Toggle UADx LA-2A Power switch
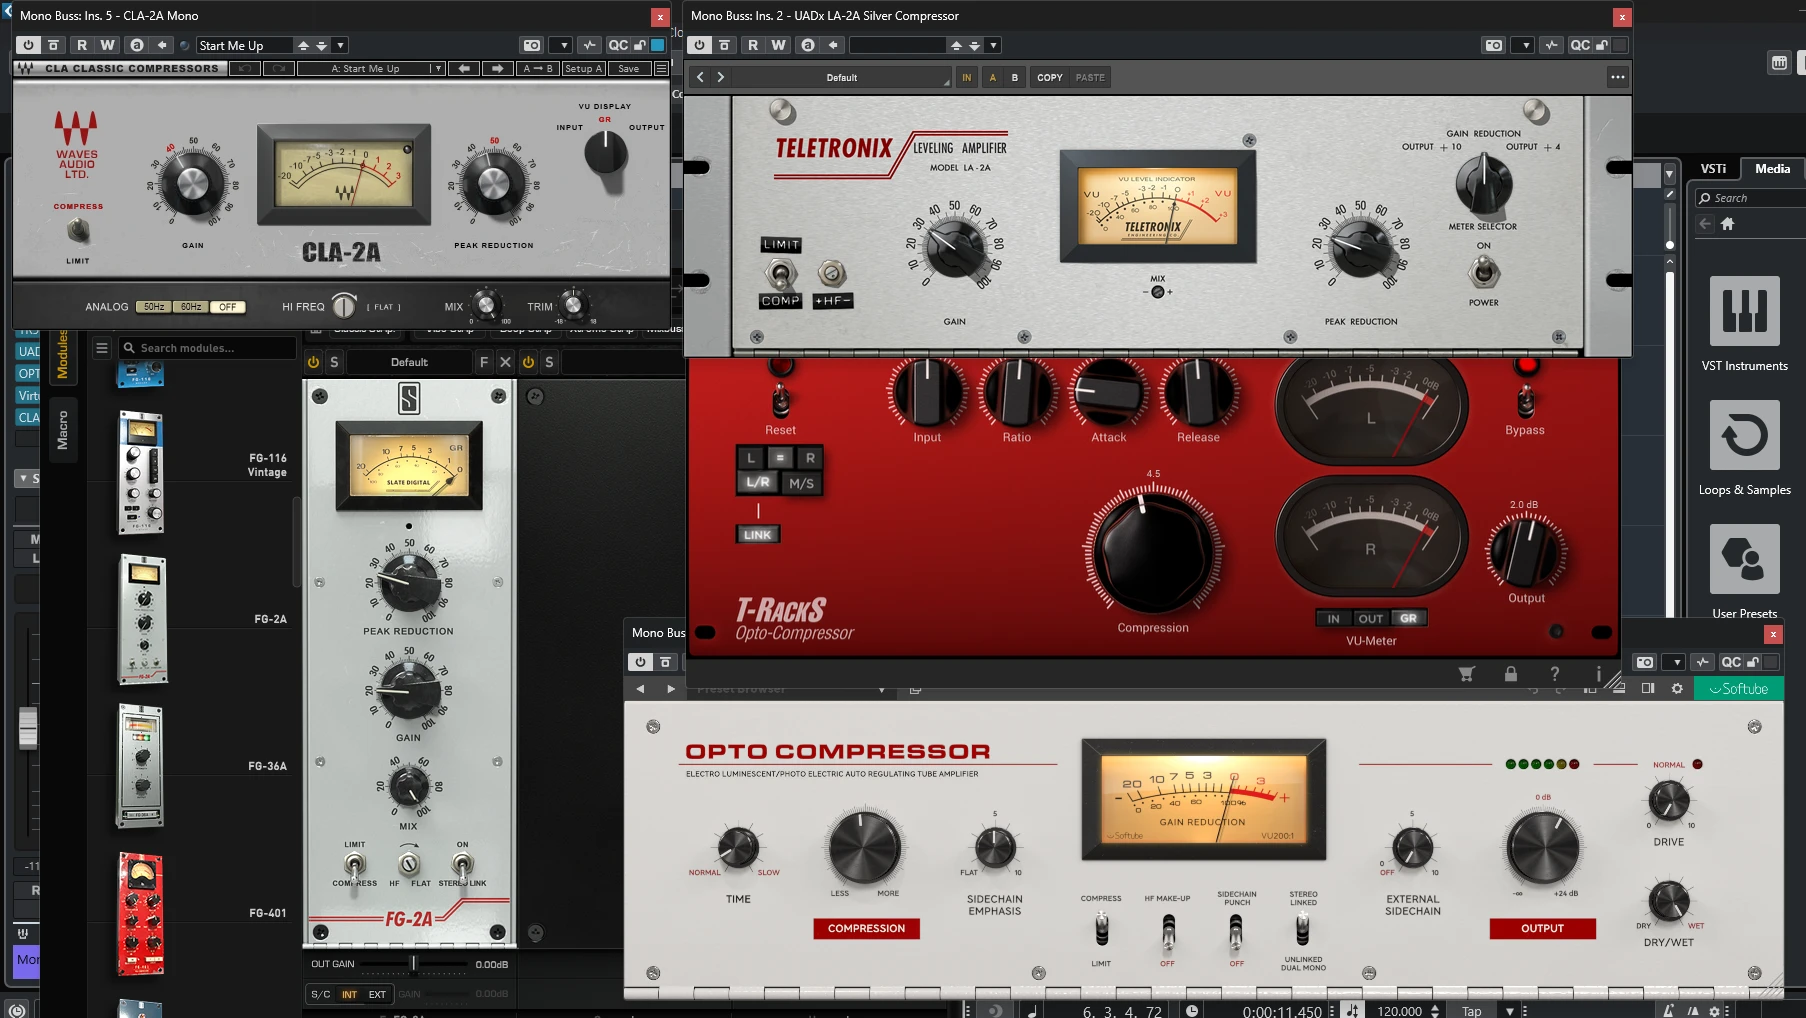The height and width of the screenshot is (1018, 1806). (1483, 271)
